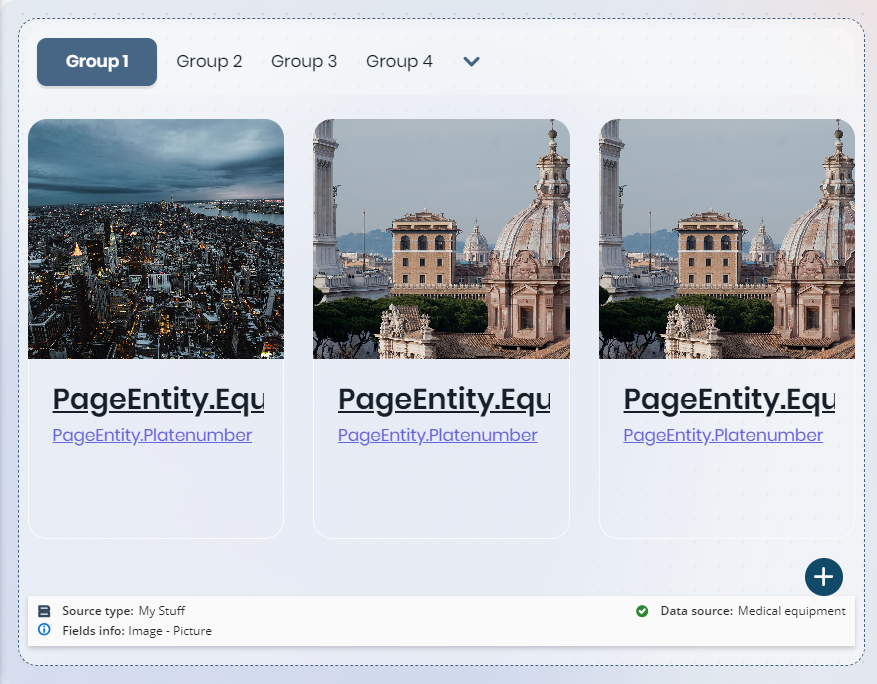Follow PageEntity.Platenumber link on last card
Screen dimensions: 877x684
tap(723, 435)
